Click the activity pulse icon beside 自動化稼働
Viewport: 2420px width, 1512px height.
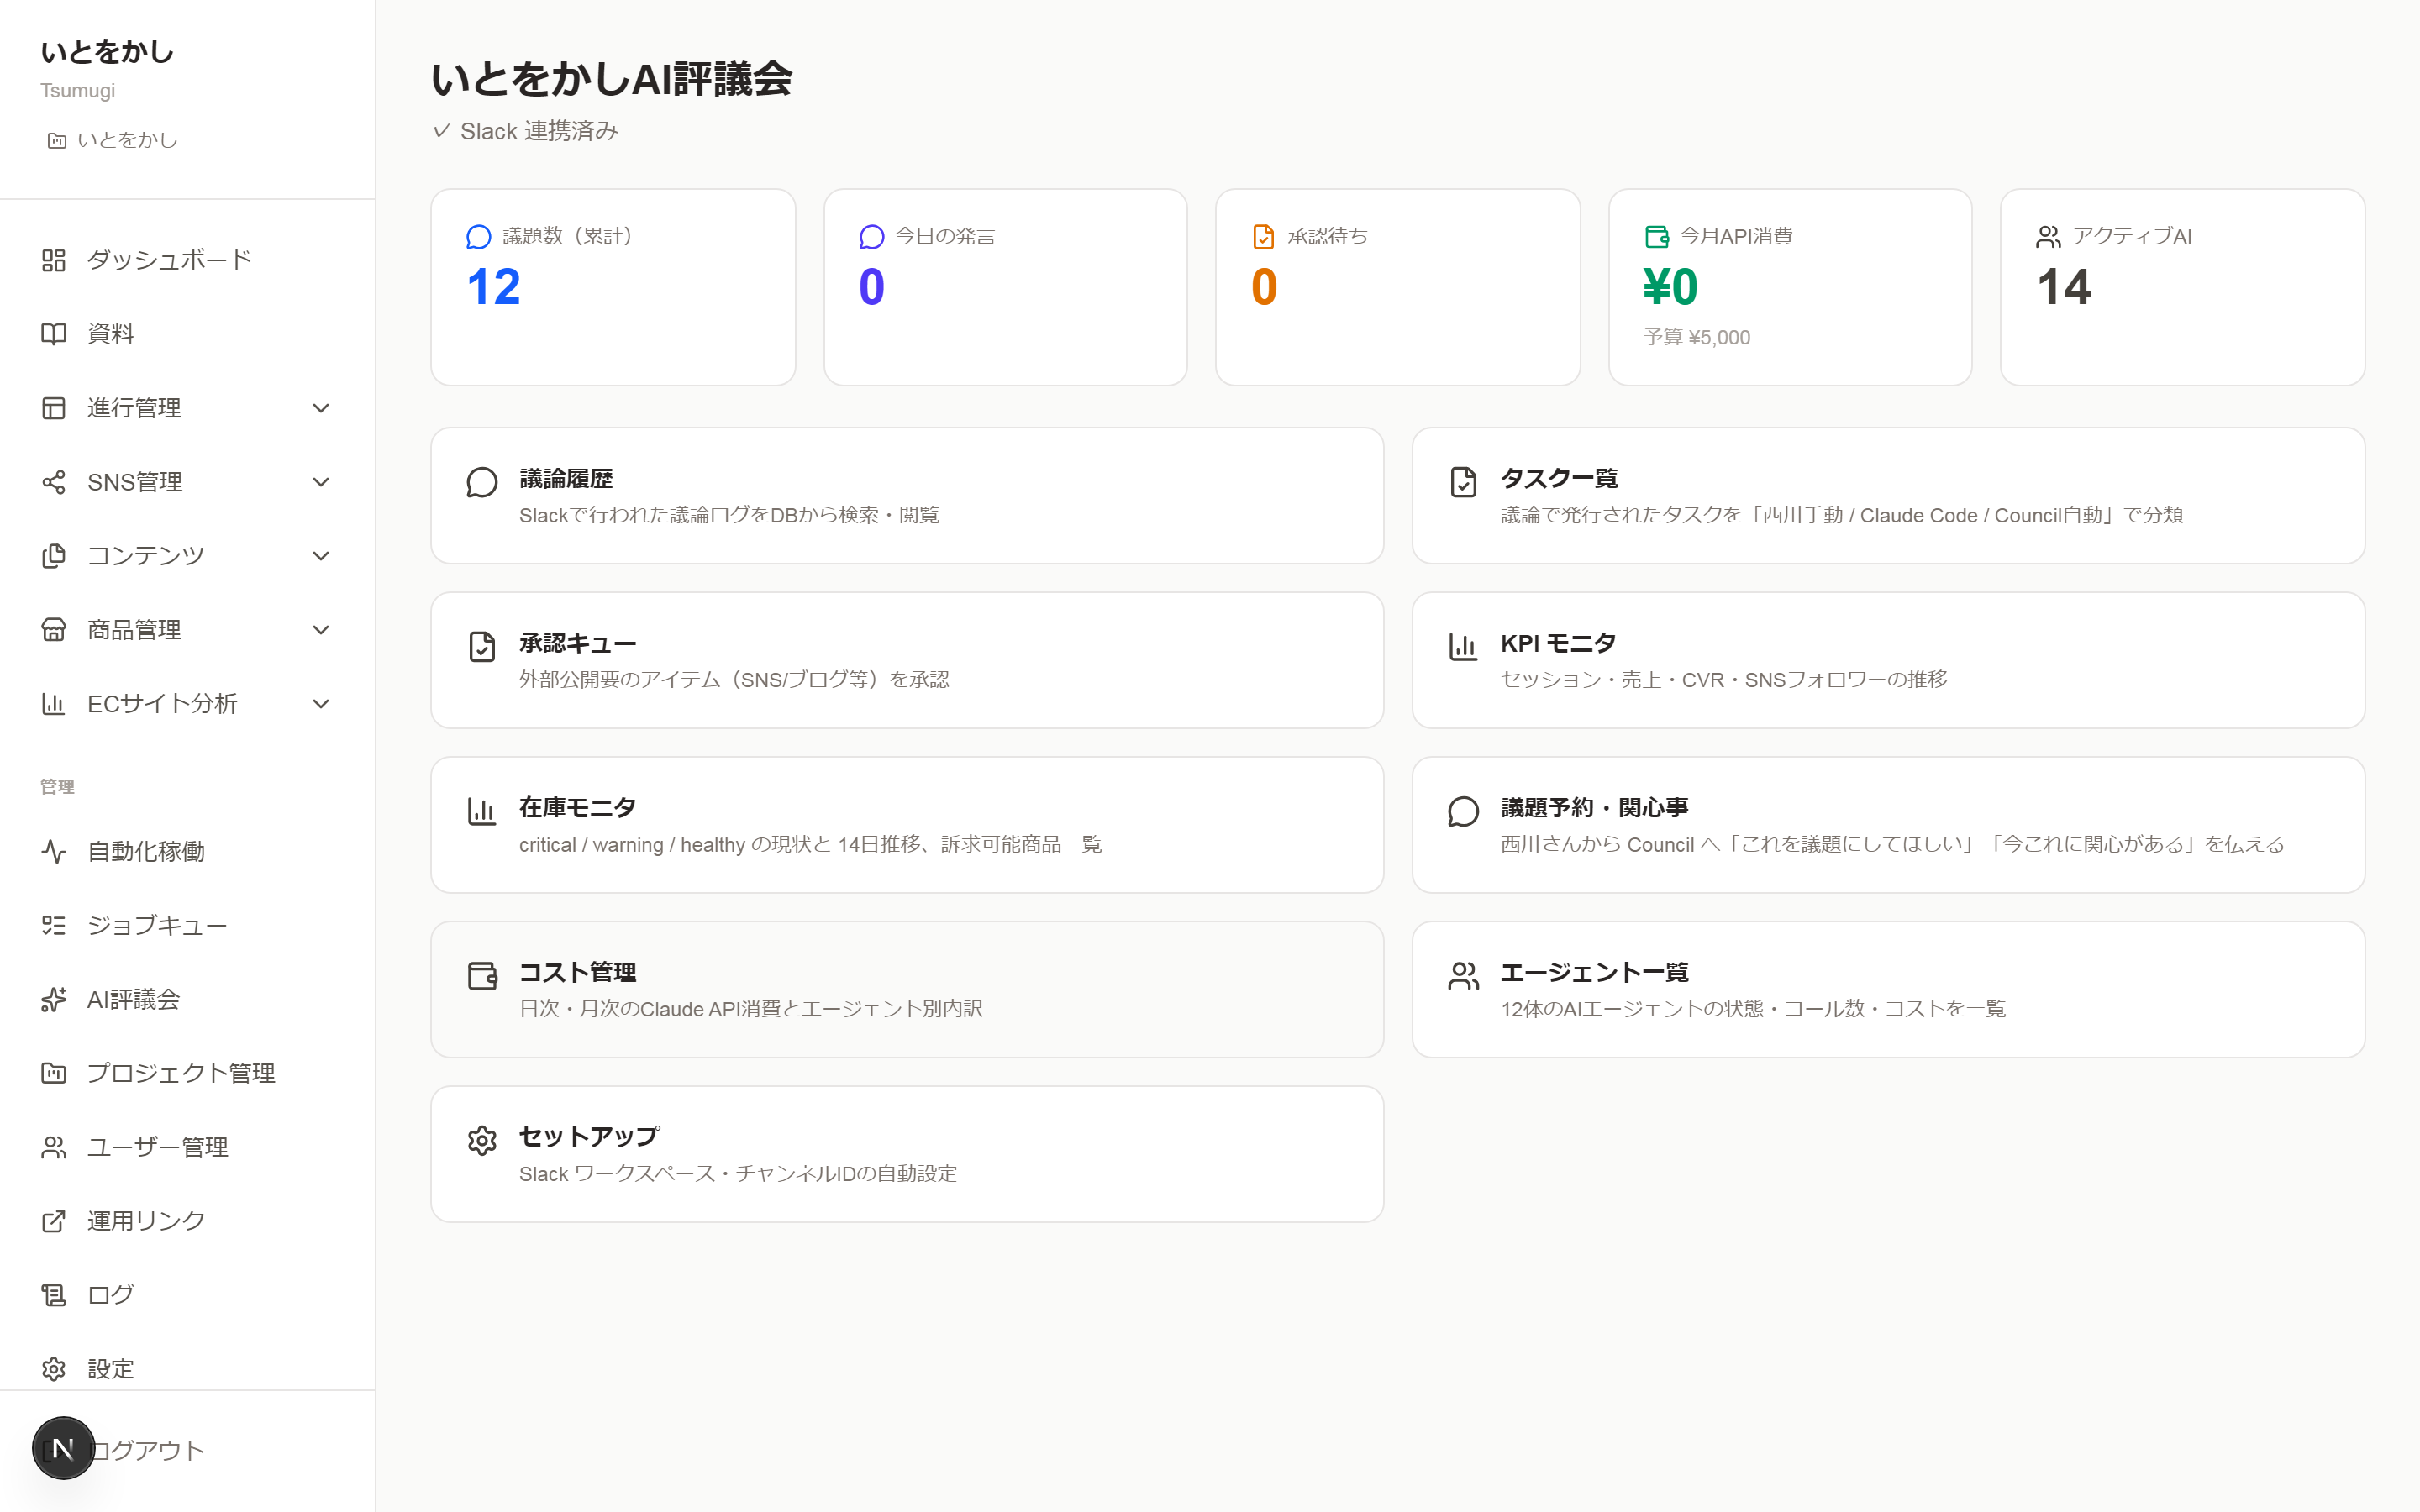(54, 852)
